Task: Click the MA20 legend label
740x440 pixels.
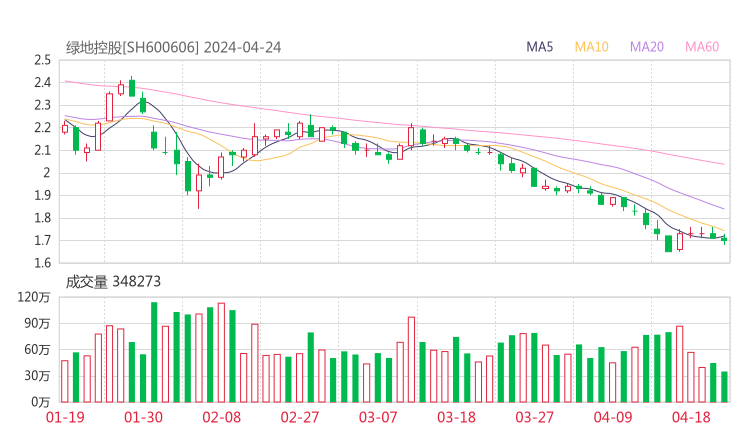Action: [x=647, y=47]
